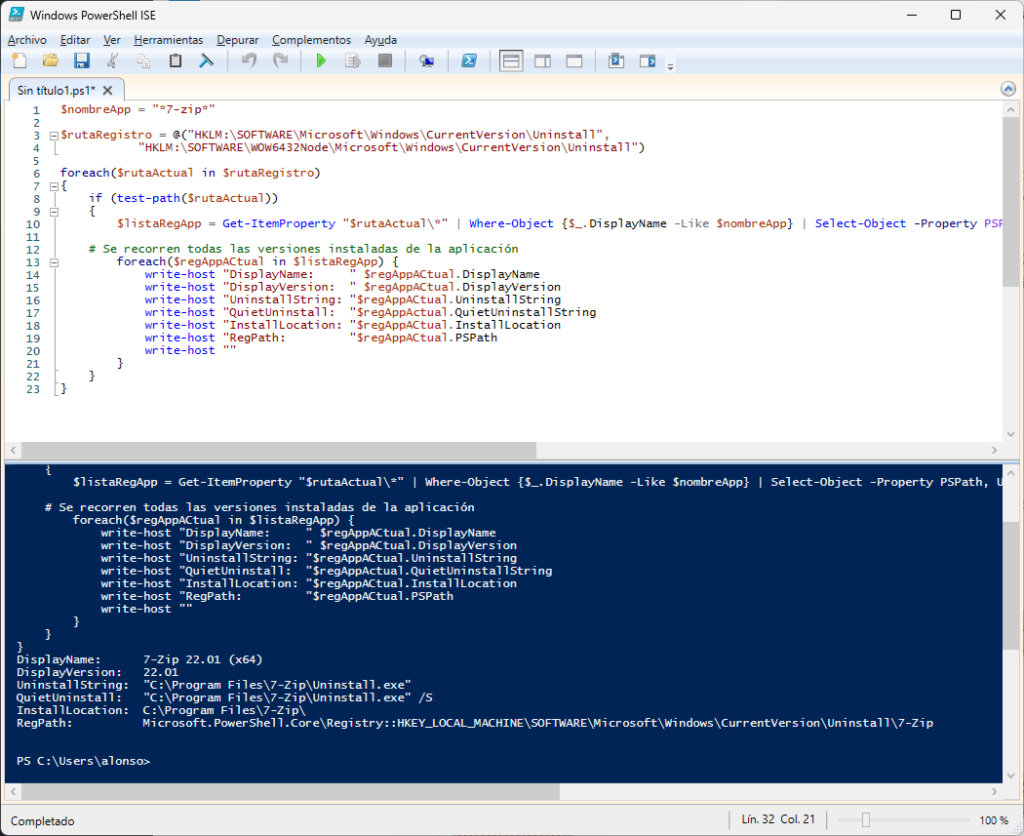Save the script using the Save icon

pos(82,60)
